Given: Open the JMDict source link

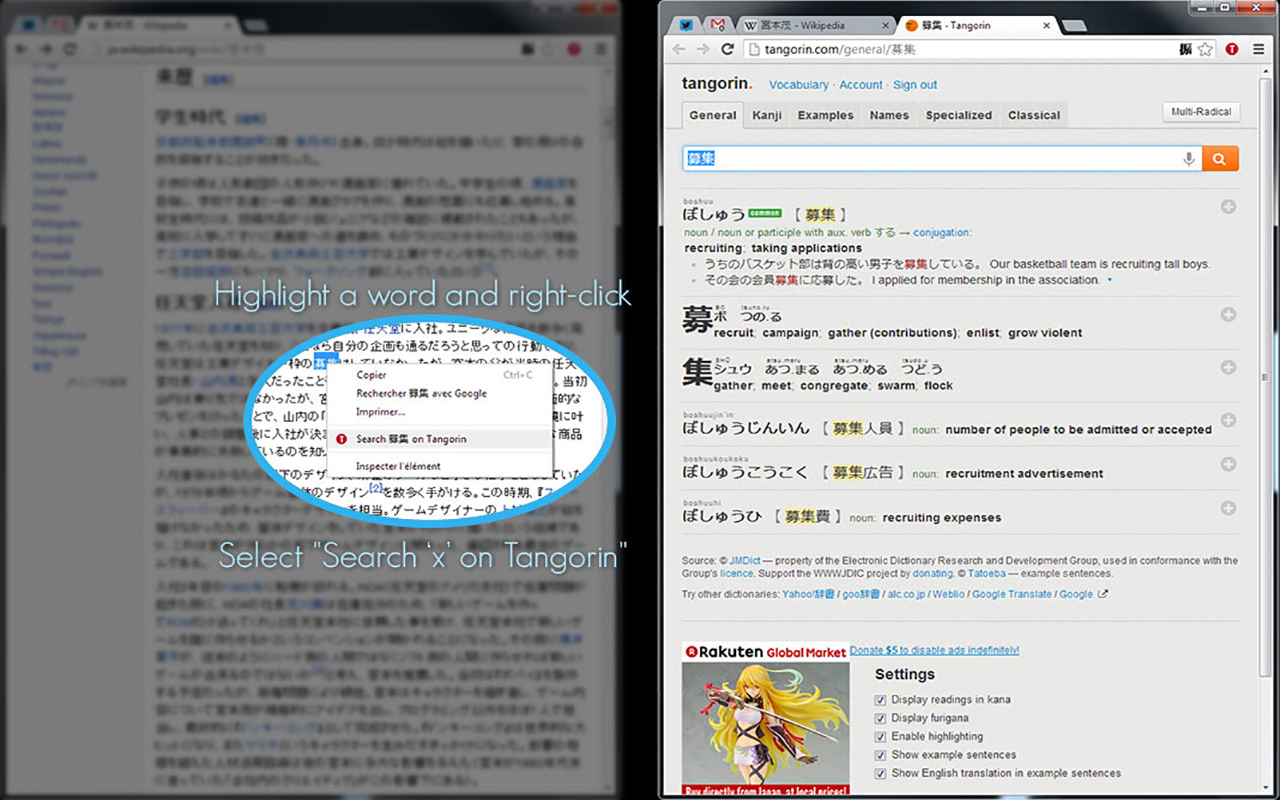Looking at the screenshot, I should click(746, 561).
